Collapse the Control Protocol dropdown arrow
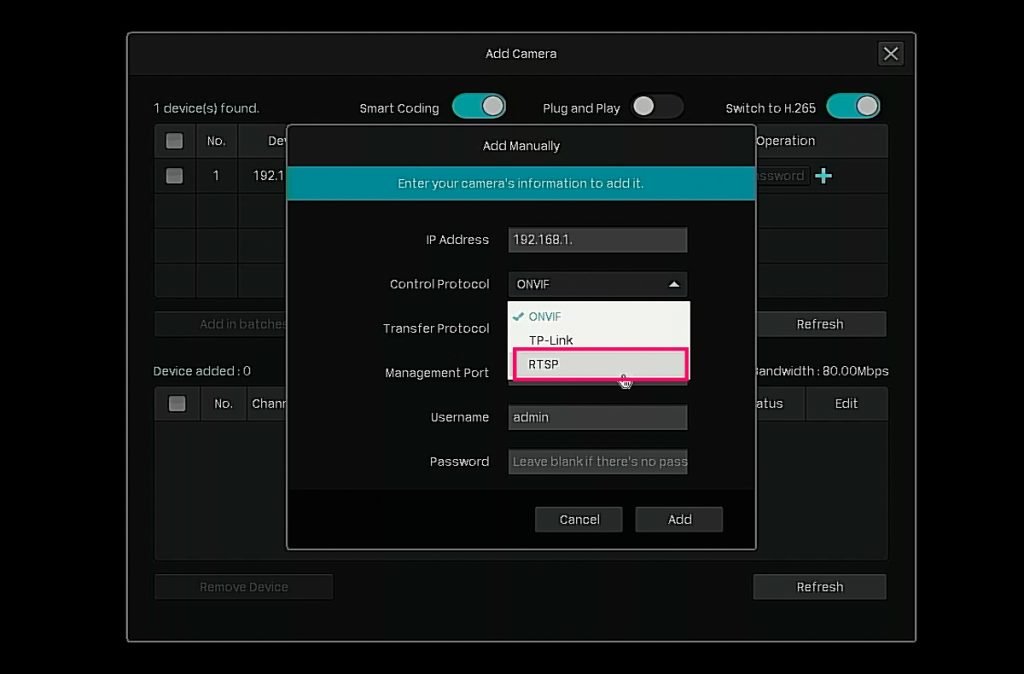The height and width of the screenshot is (674, 1024). tap(674, 285)
